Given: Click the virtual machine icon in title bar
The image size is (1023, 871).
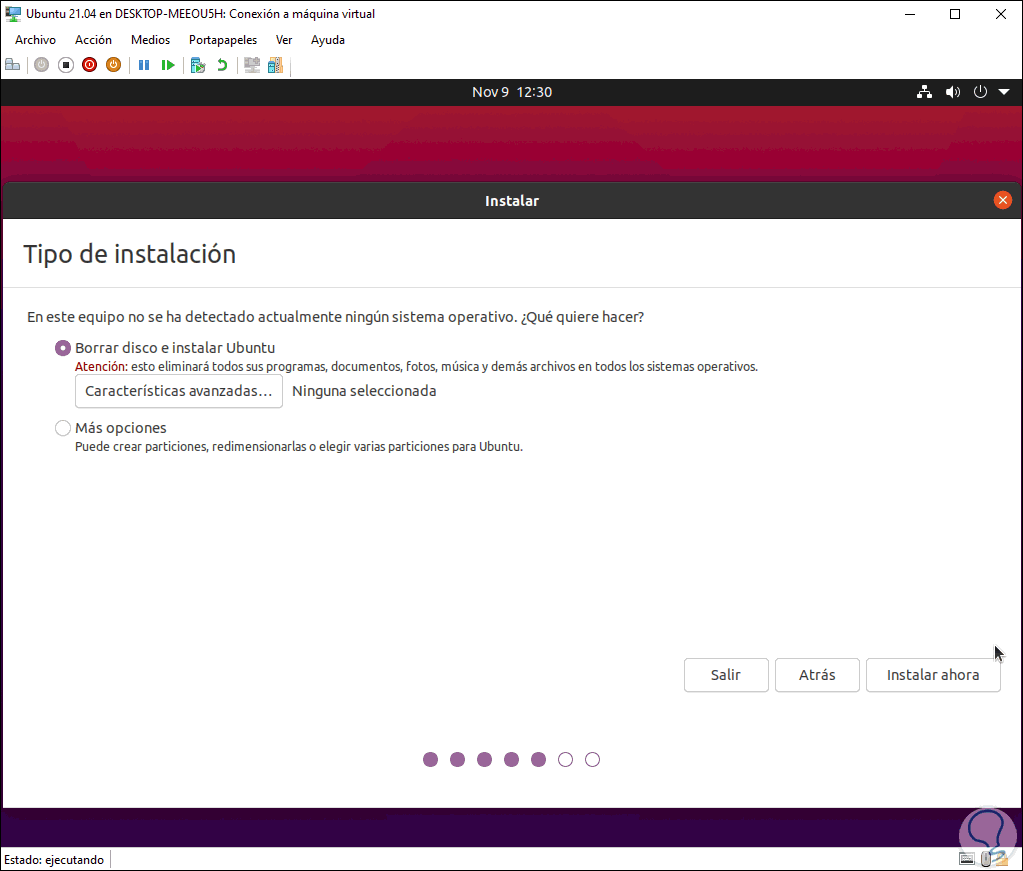Looking at the screenshot, I should click(12, 14).
